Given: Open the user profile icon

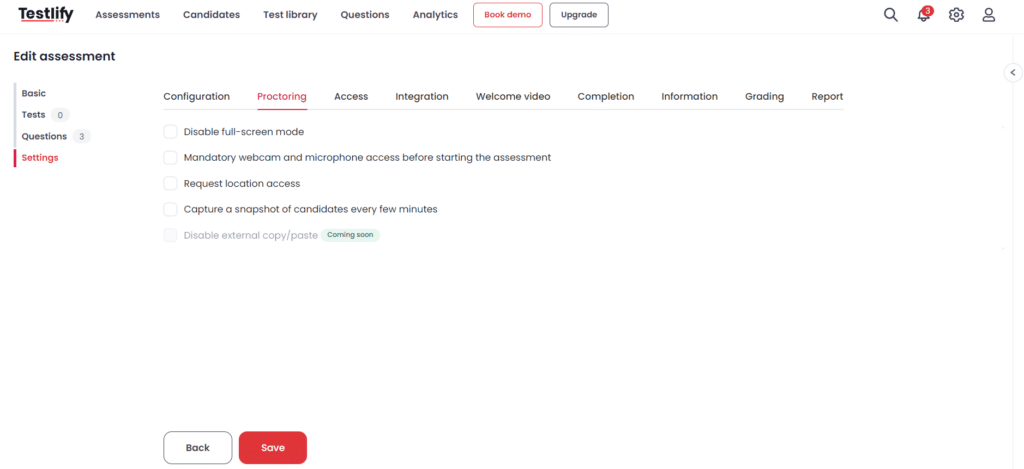Looking at the screenshot, I should [x=989, y=15].
